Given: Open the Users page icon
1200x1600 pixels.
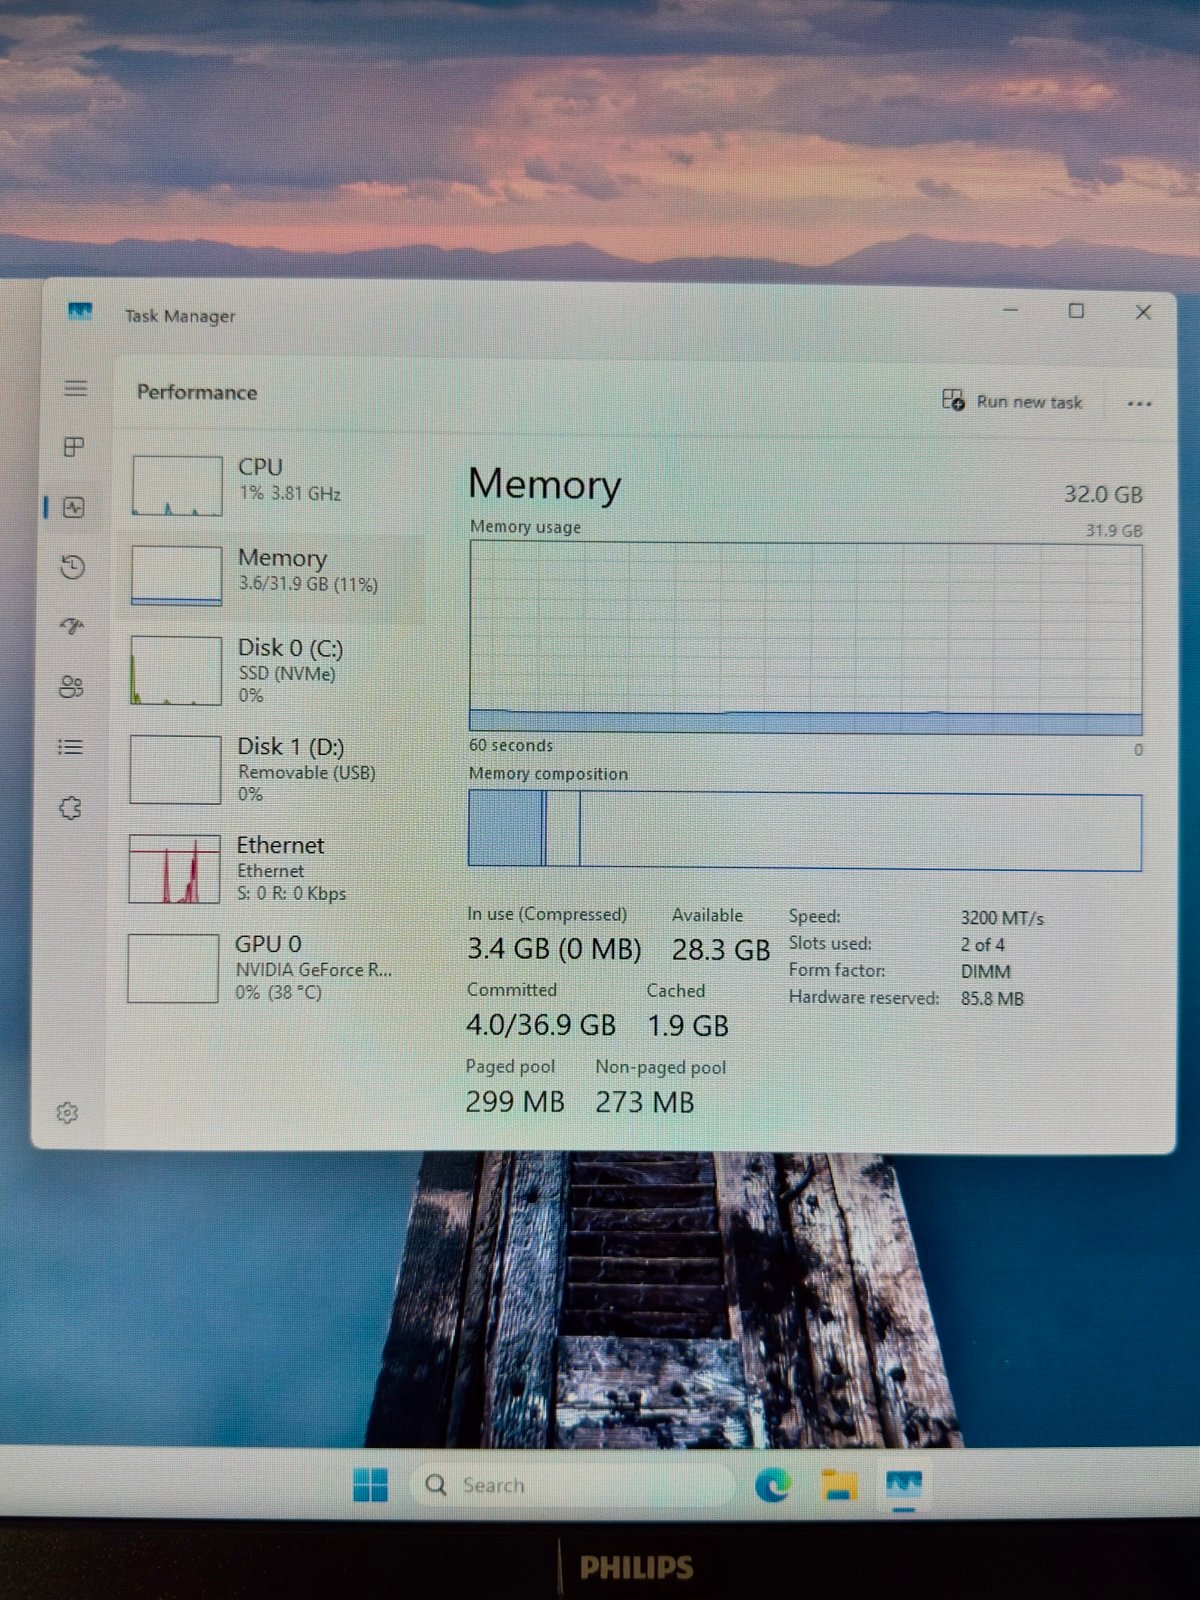Looking at the screenshot, I should [x=71, y=687].
